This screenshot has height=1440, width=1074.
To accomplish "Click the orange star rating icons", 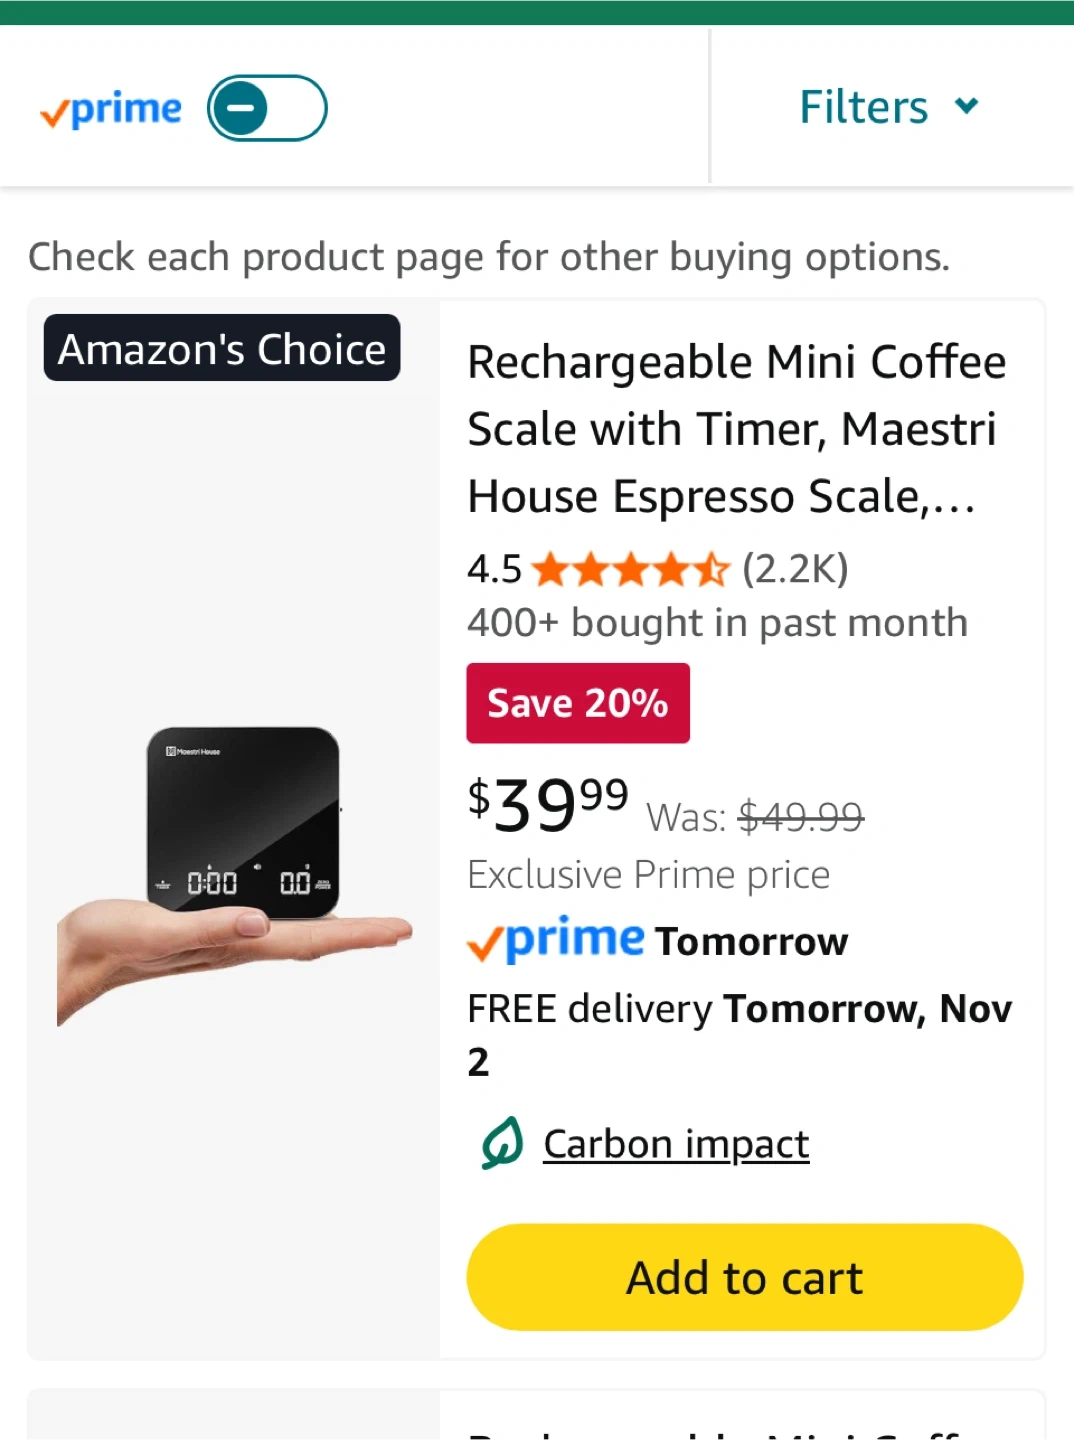I will click(630, 570).
